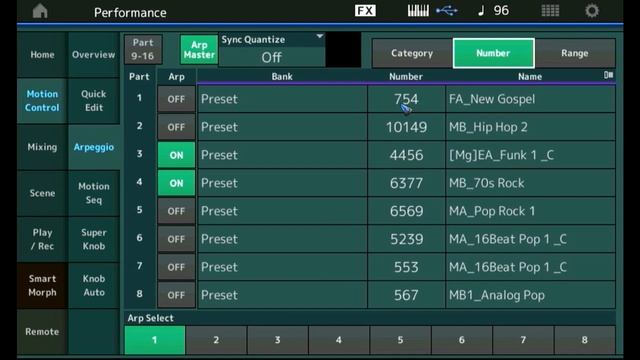Open the Knob Auto submenu
The image size is (640, 360).
tap(94, 285)
